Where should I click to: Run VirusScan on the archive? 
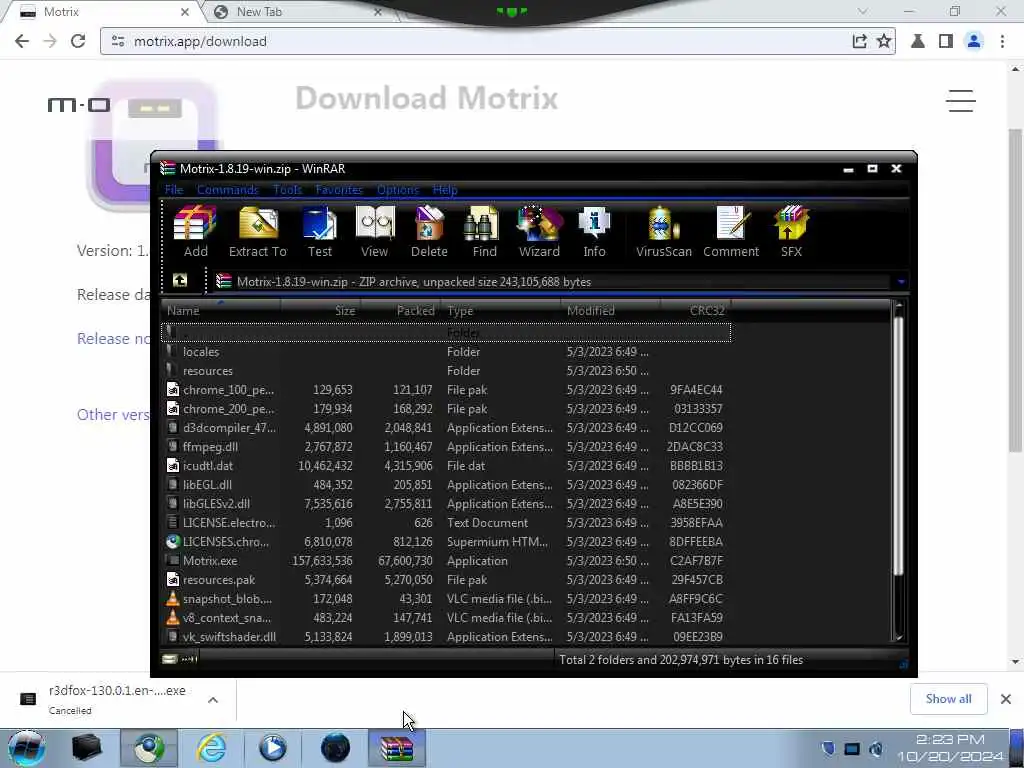click(664, 232)
